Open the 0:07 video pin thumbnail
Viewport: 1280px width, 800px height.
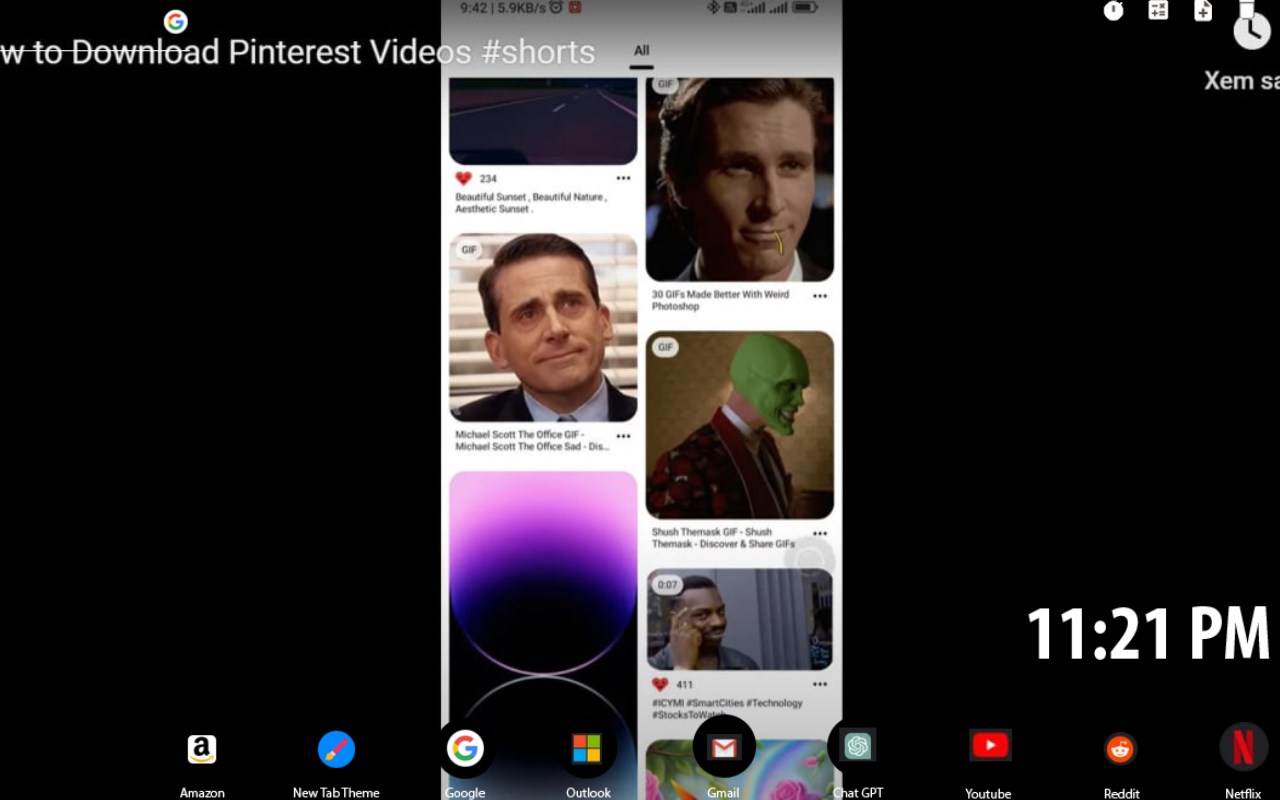tap(740, 620)
